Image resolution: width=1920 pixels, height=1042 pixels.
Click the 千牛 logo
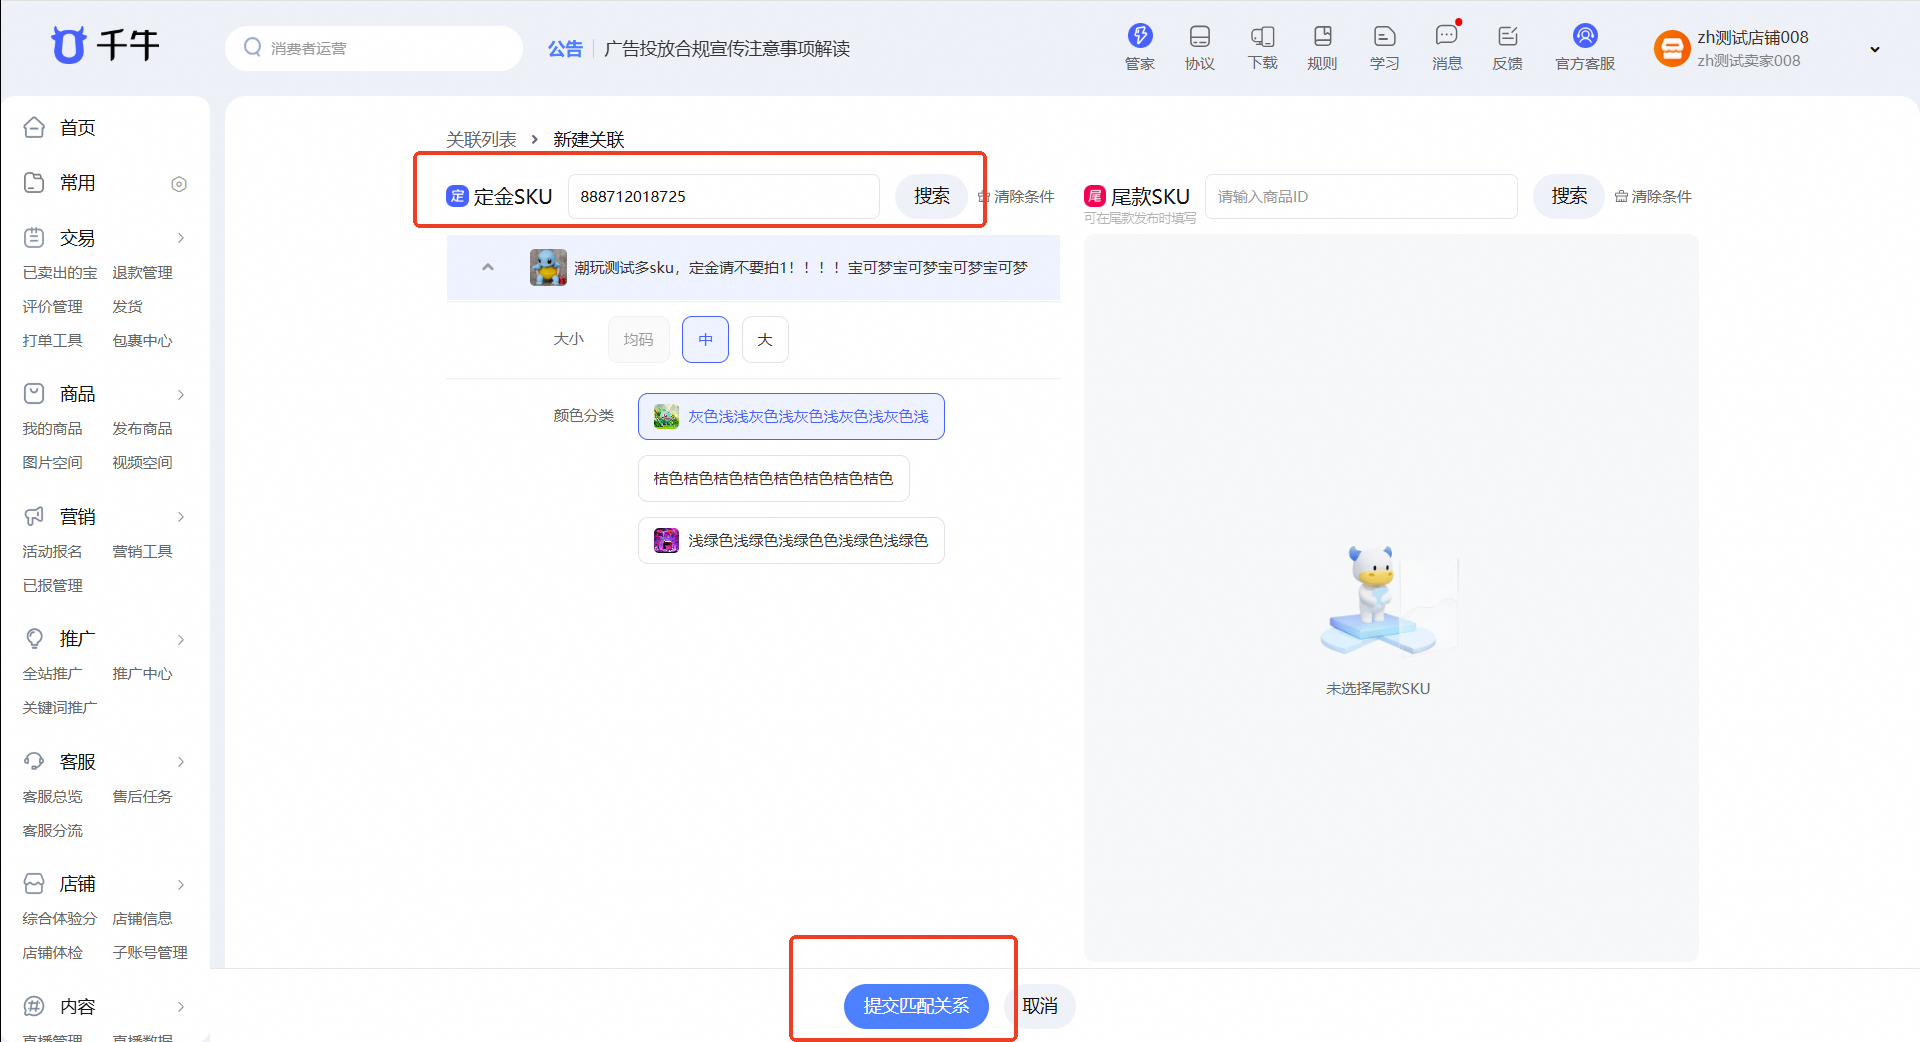pyautogui.click(x=105, y=45)
